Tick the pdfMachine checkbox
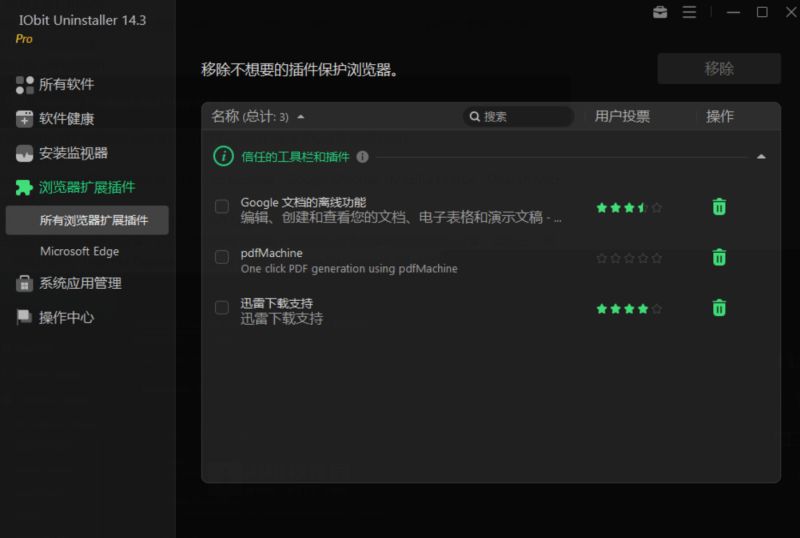Viewport: 800px width, 538px height. 221,257
